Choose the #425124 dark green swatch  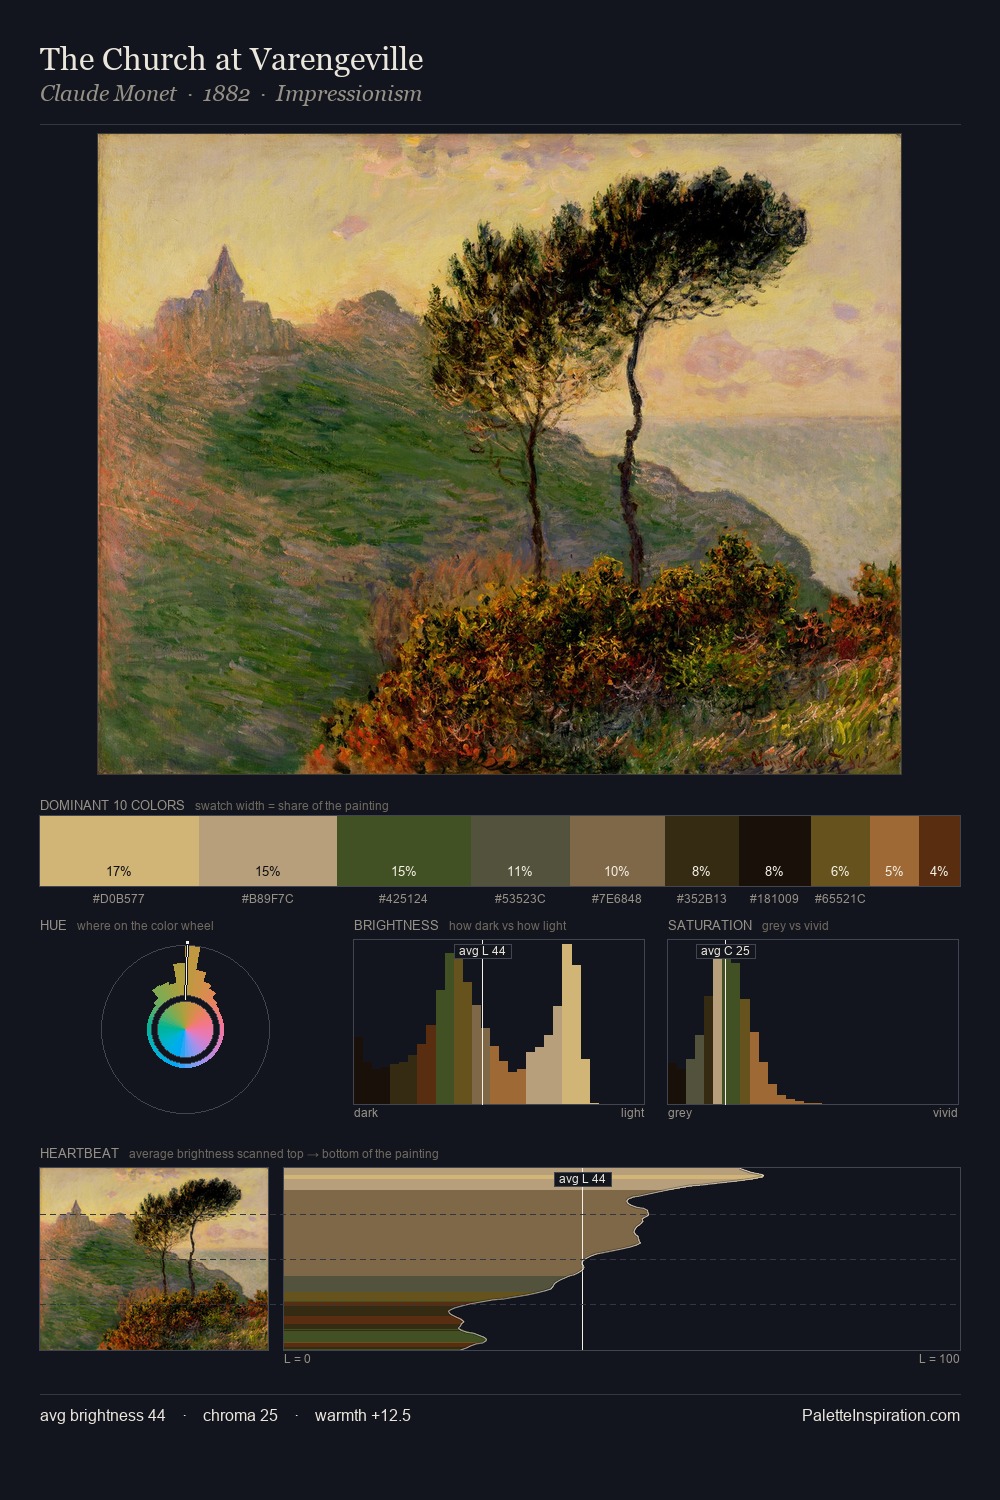[x=404, y=851]
